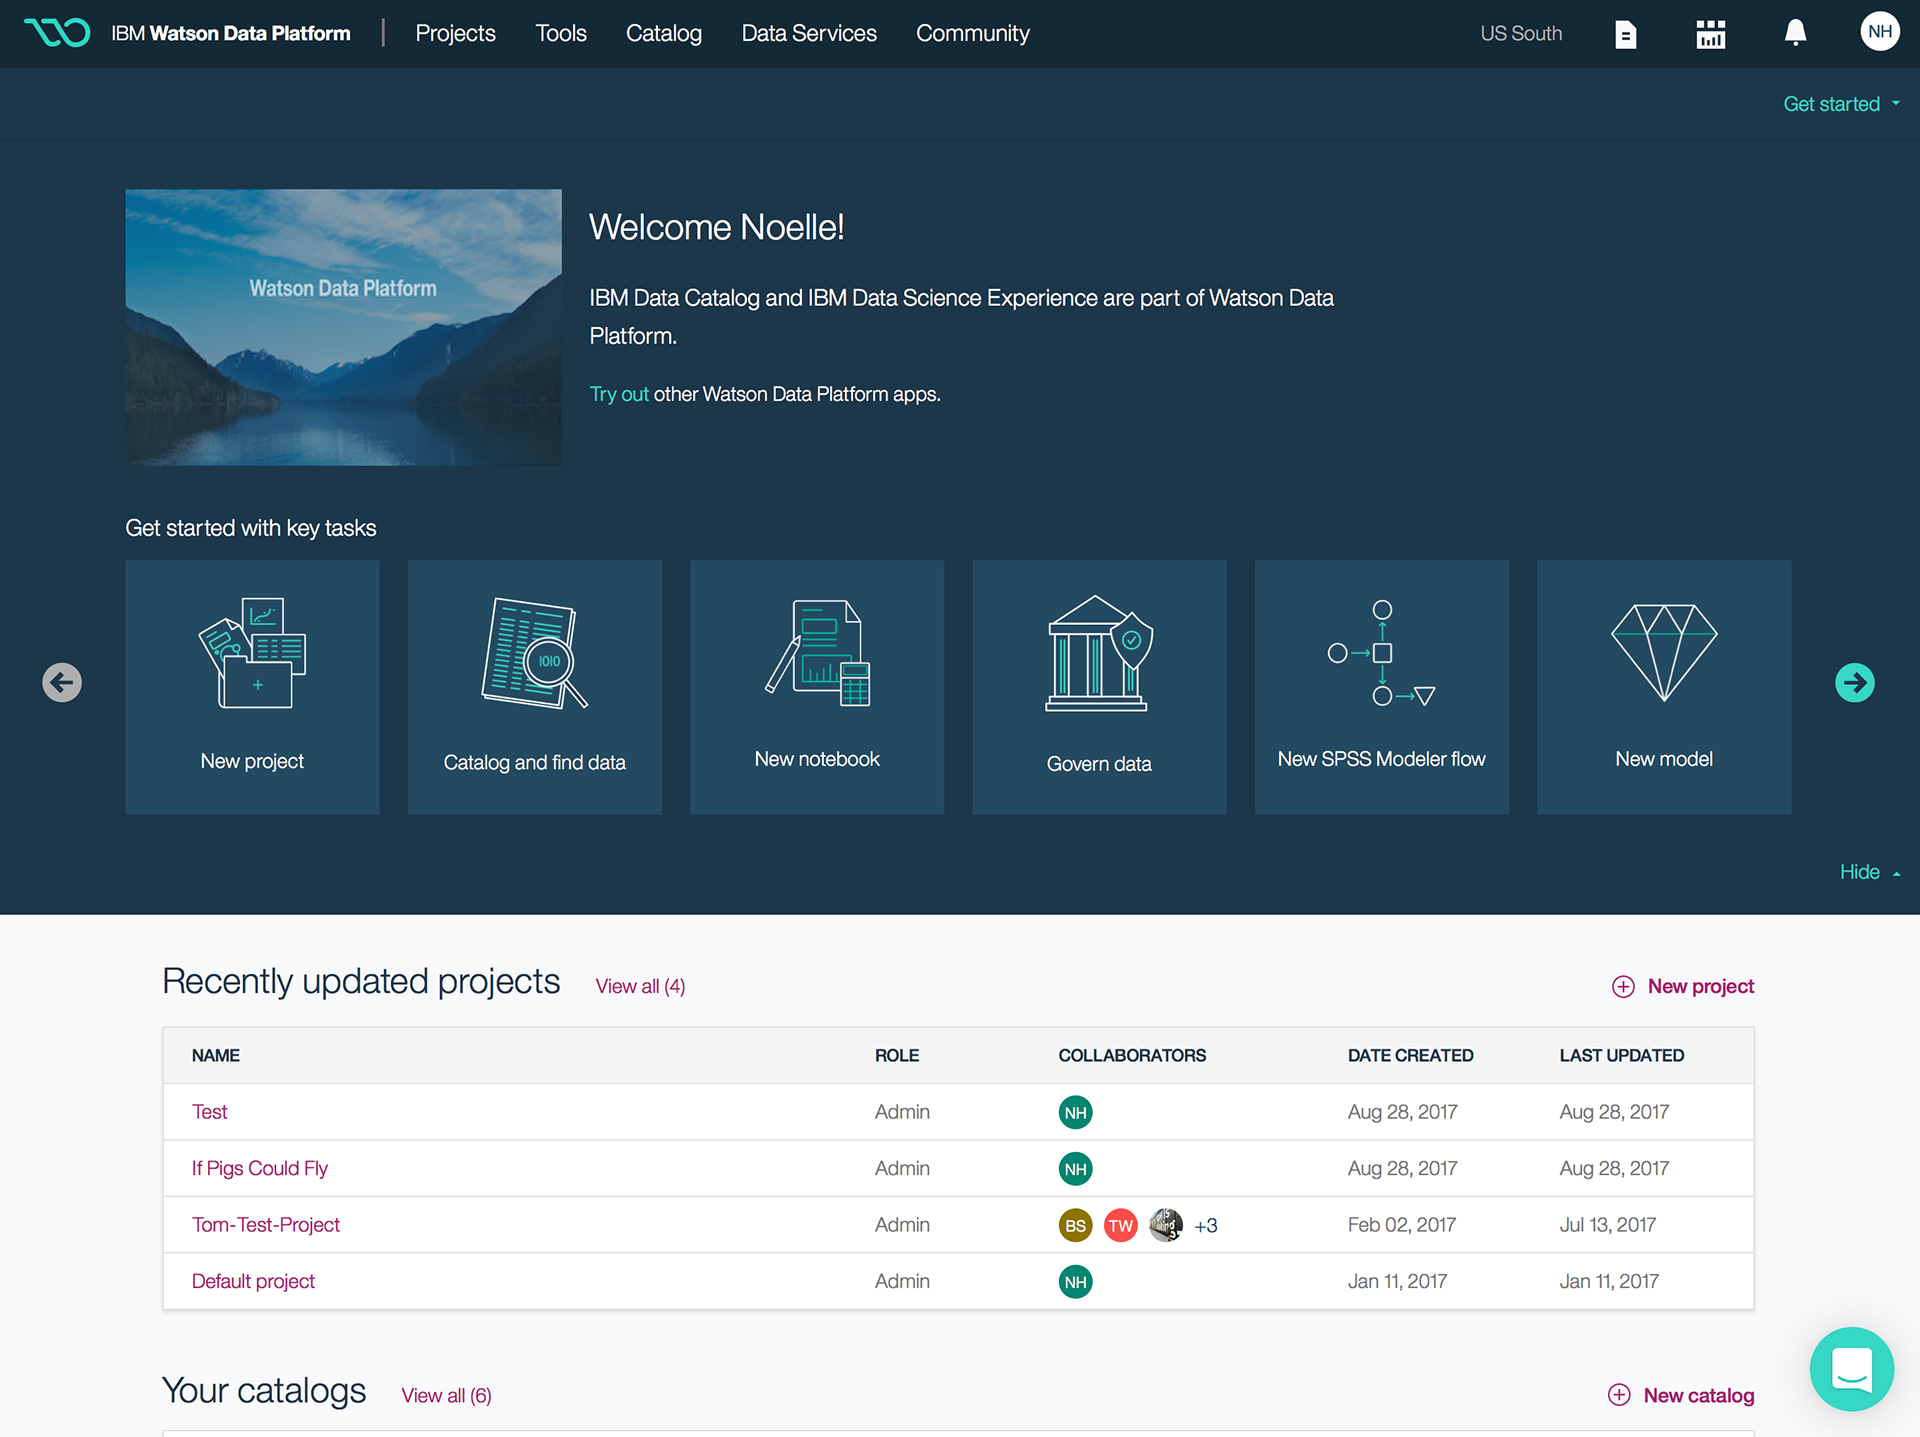Click NH avatar in If Pigs Could Fly row
Image resolution: width=1920 pixels, height=1437 pixels.
coord(1076,1169)
